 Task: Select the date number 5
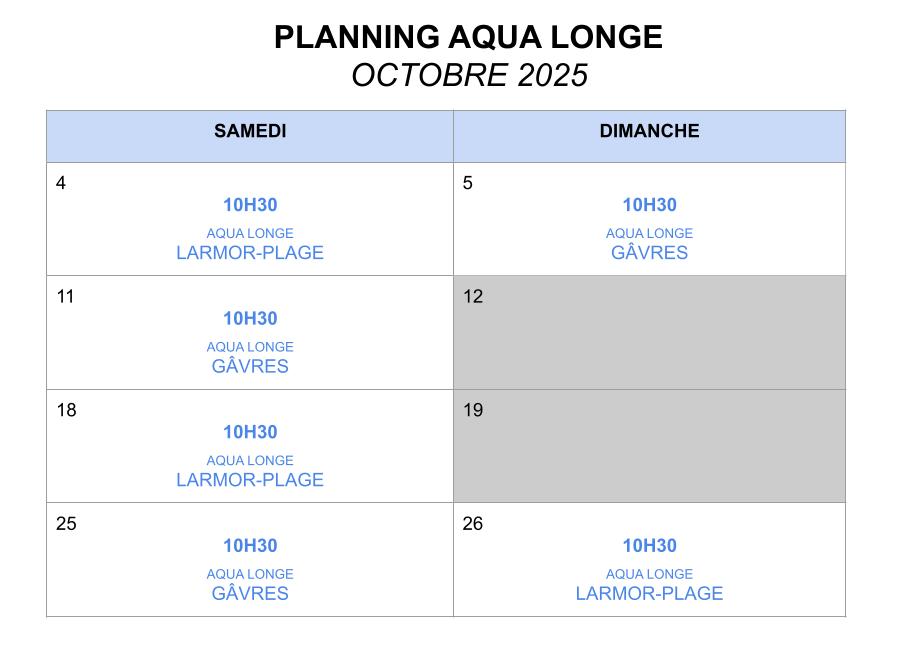click(x=468, y=183)
